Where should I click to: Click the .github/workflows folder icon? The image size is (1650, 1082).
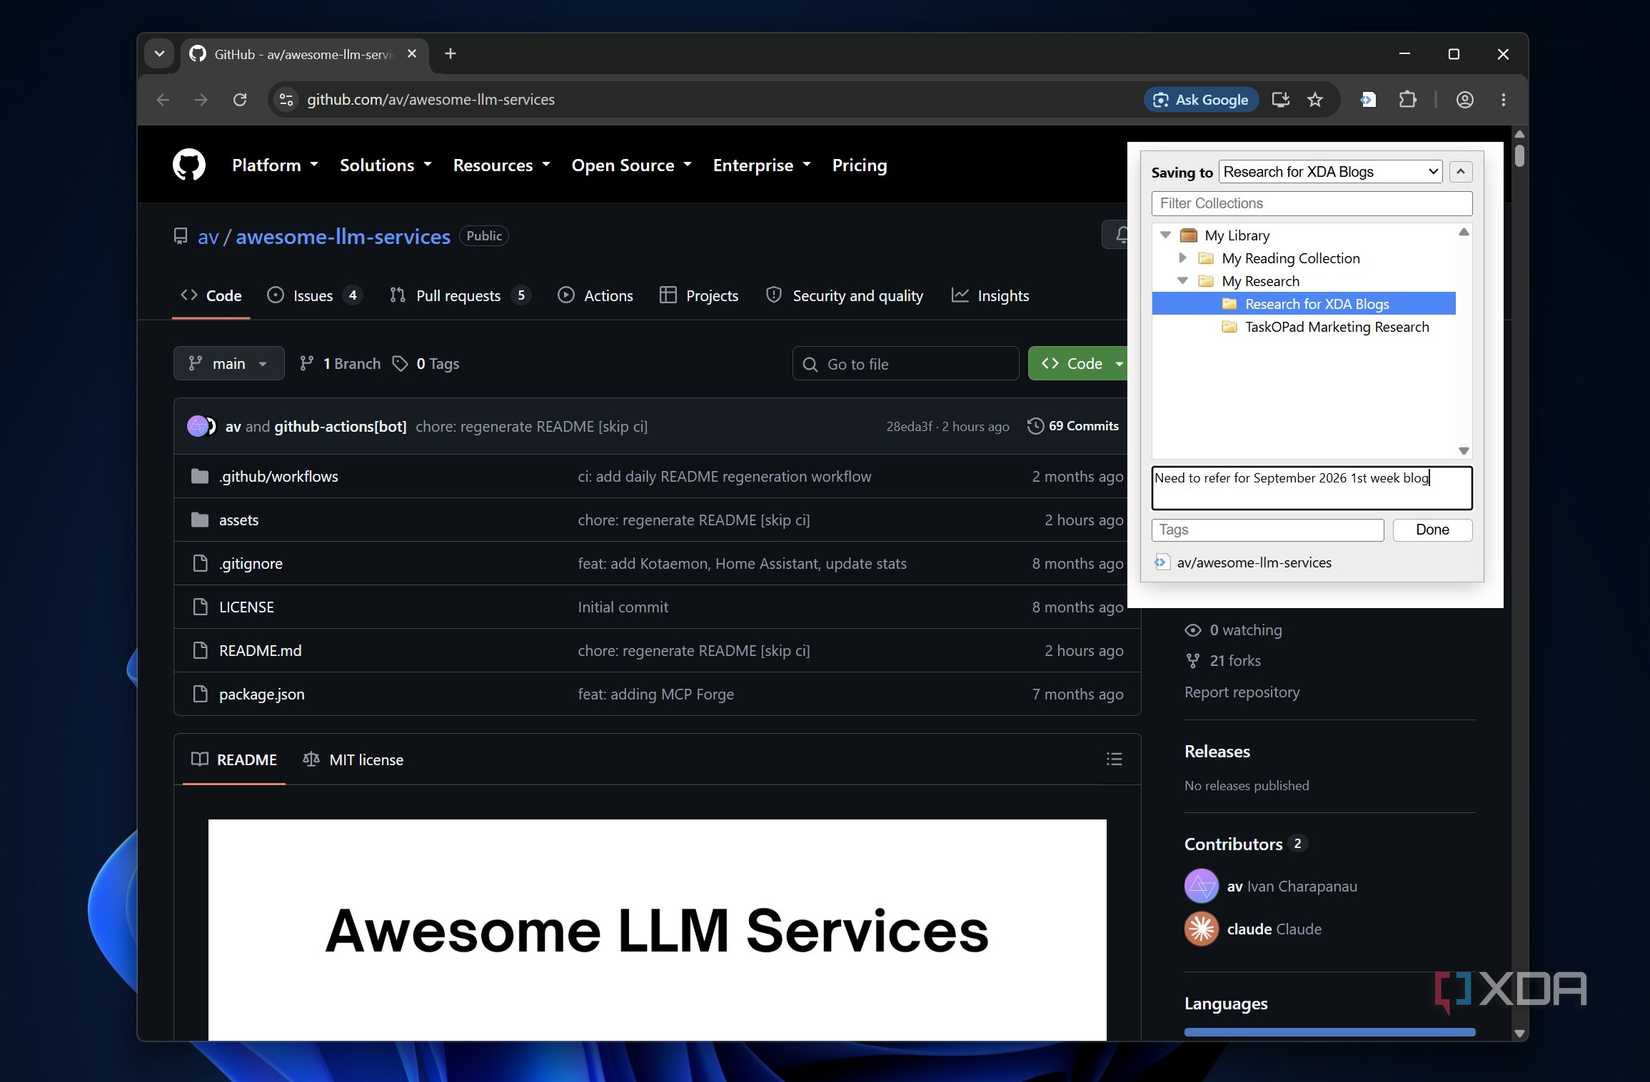pyautogui.click(x=200, y=477)
